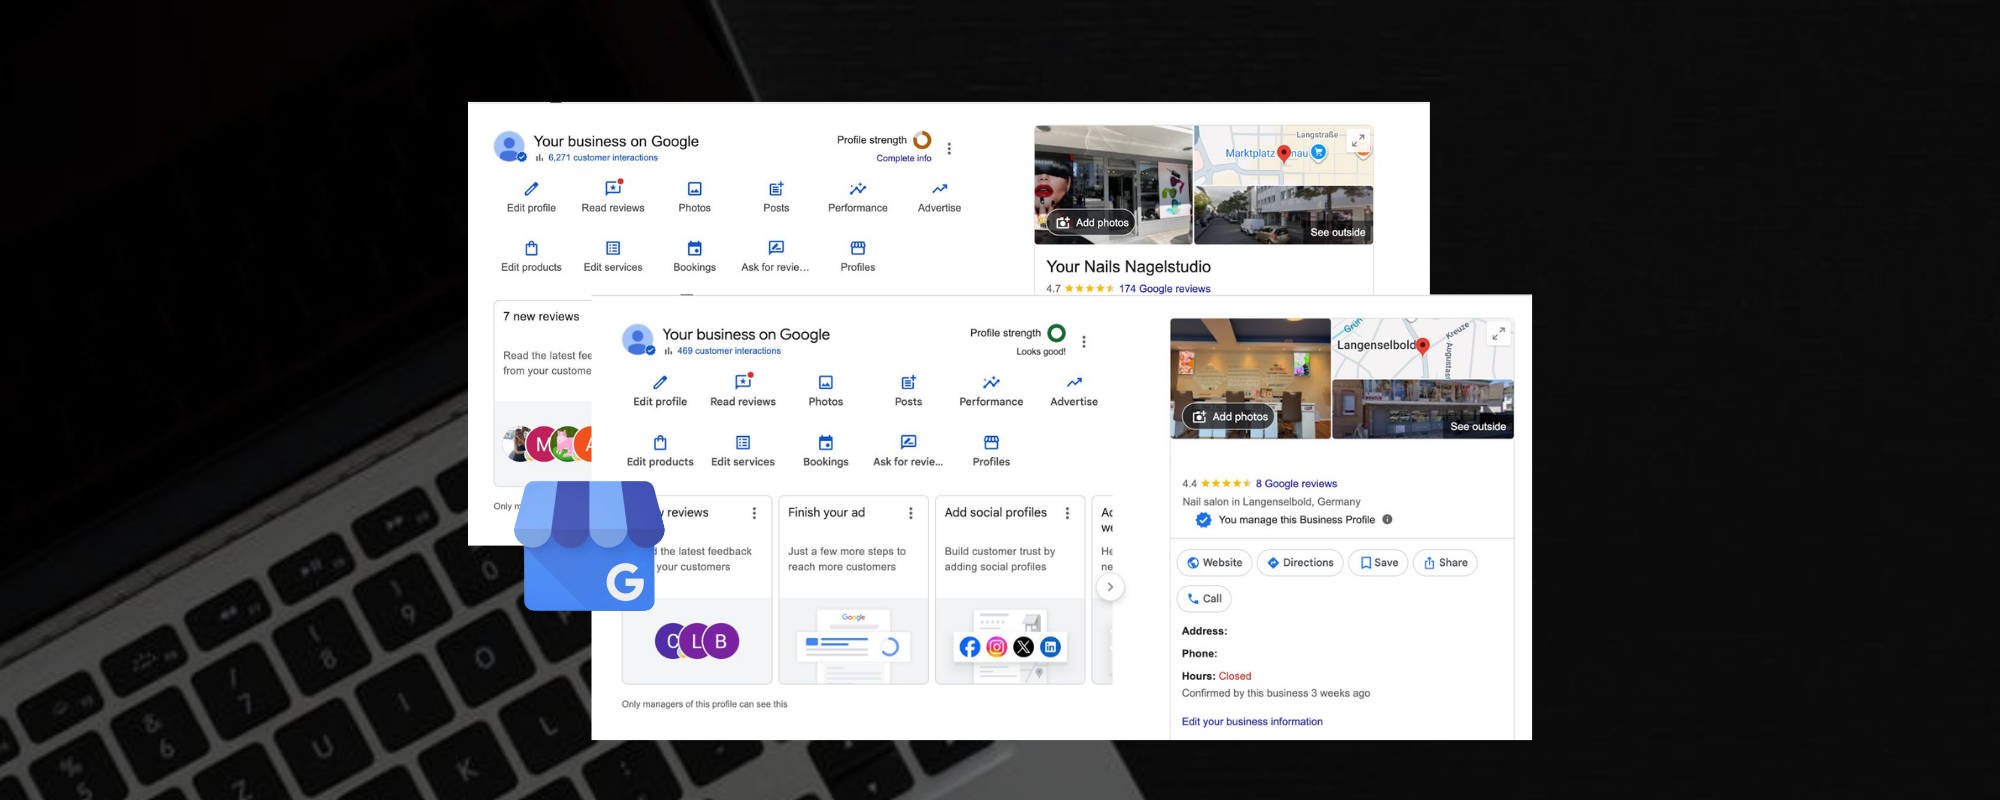2000x800 pixels.
Task: Open Bookings in the front window
Action: pos(826,451)
